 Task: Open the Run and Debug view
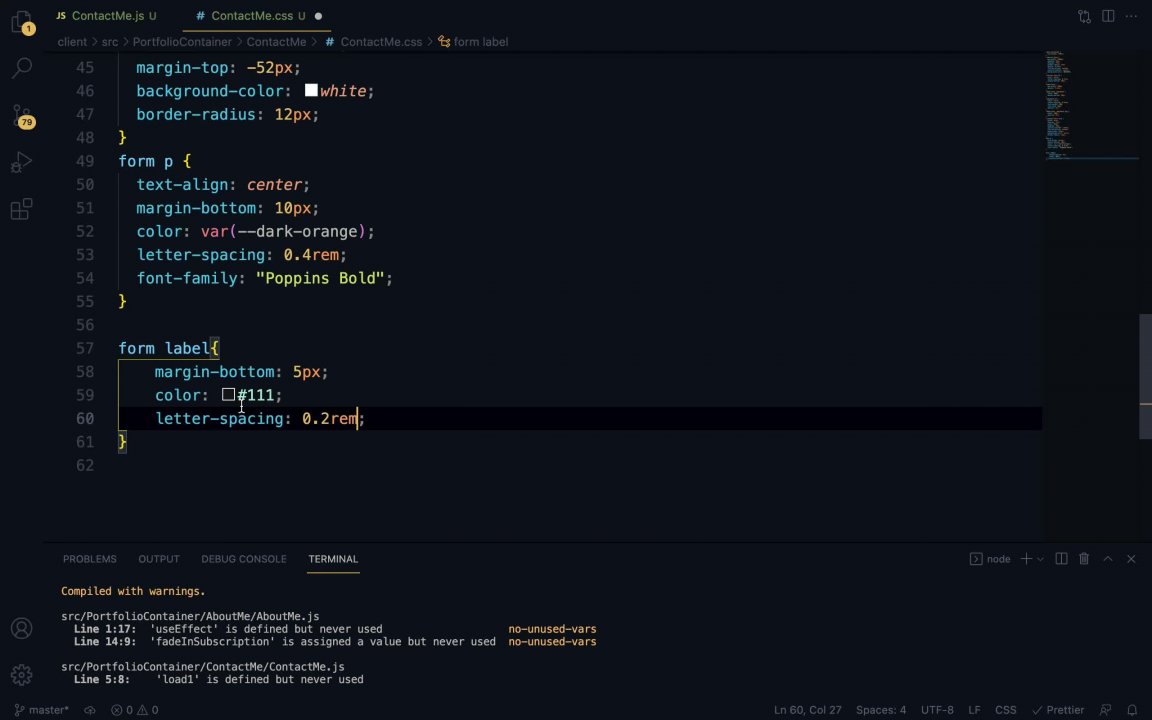(x=21, y=162)
